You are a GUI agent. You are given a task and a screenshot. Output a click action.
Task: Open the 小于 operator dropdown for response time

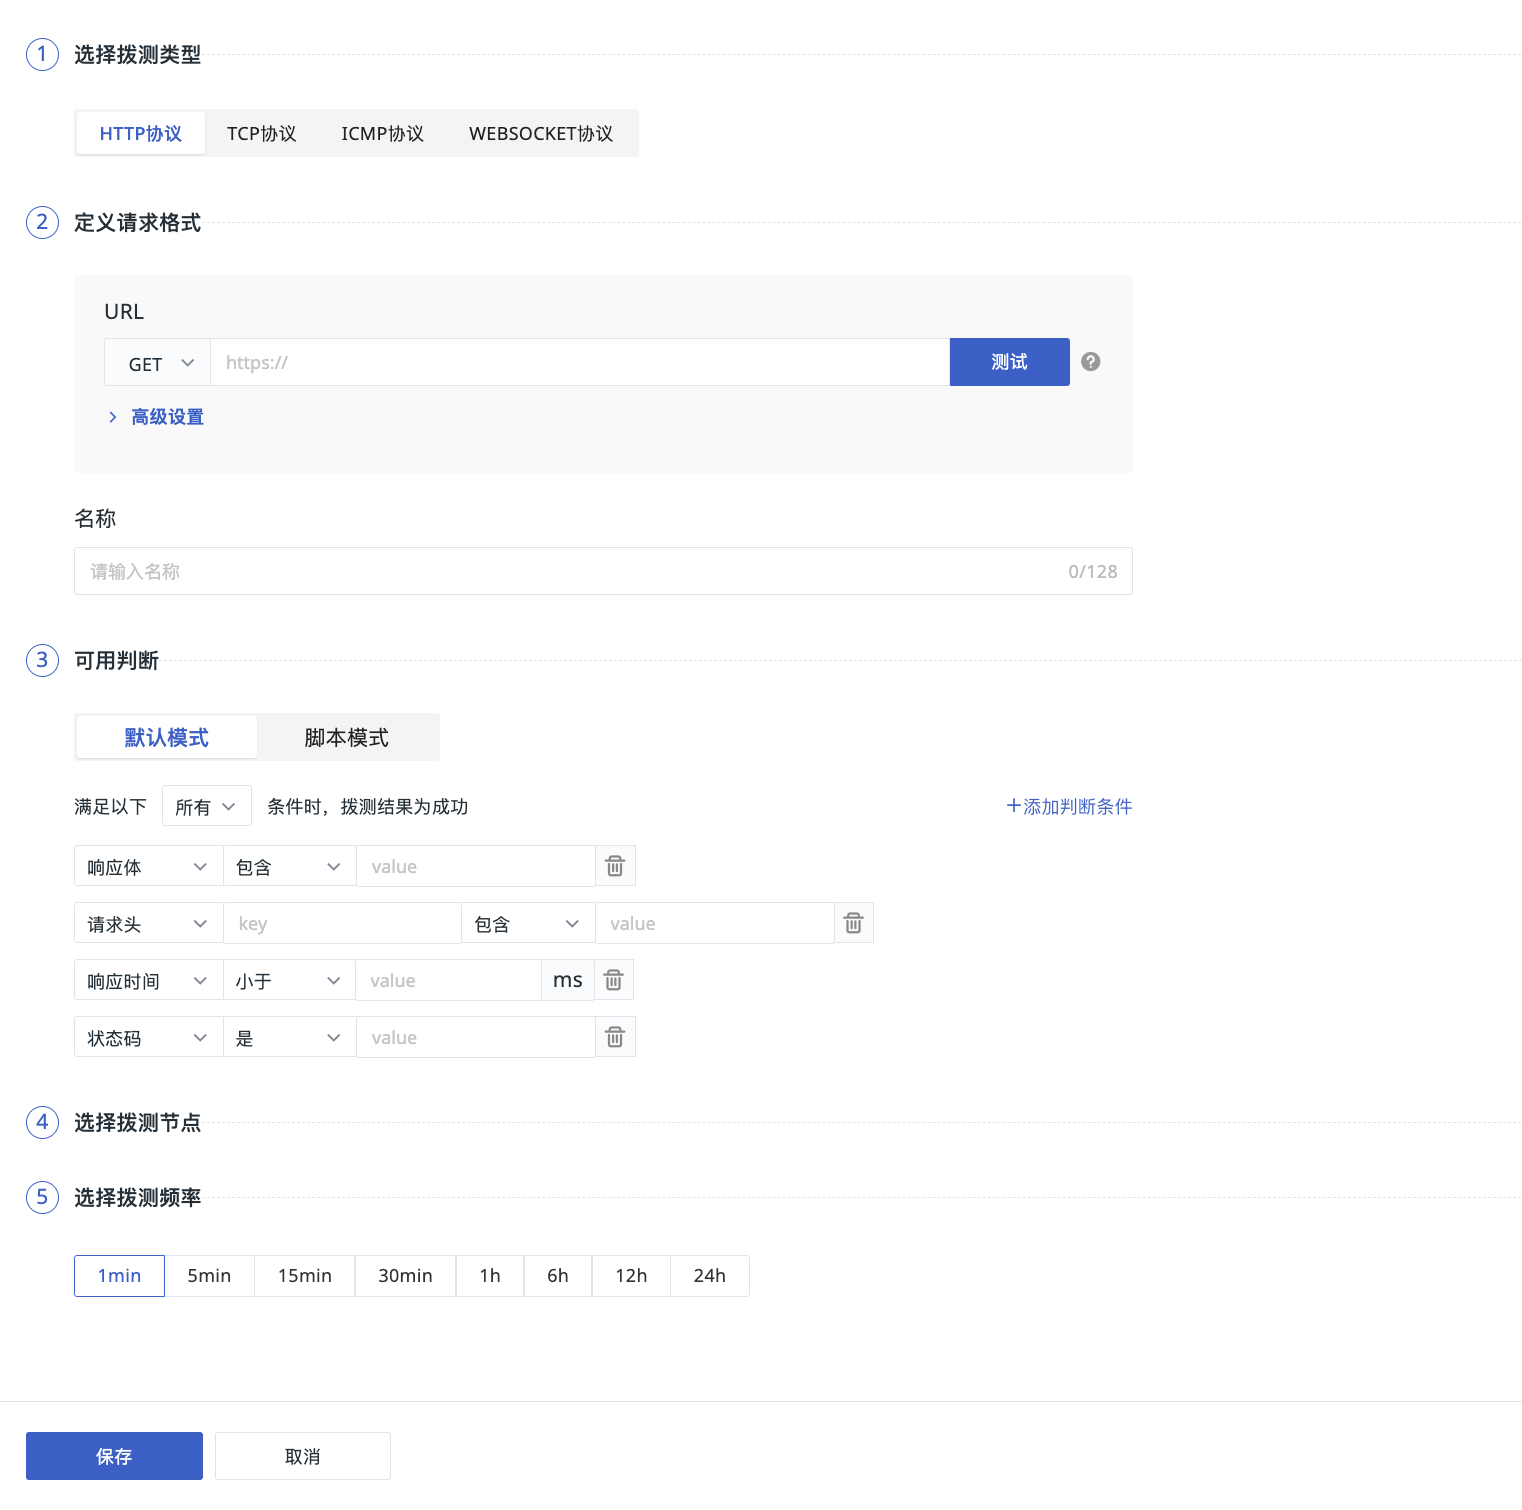[288, 981]
